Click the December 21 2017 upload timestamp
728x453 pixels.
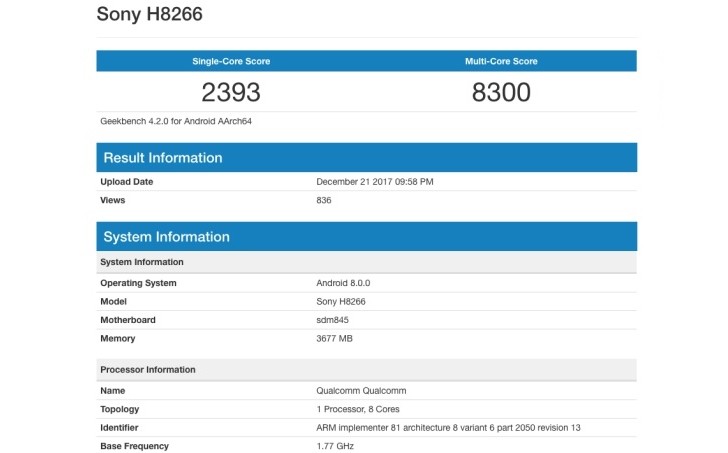click(x=374, y=182)
